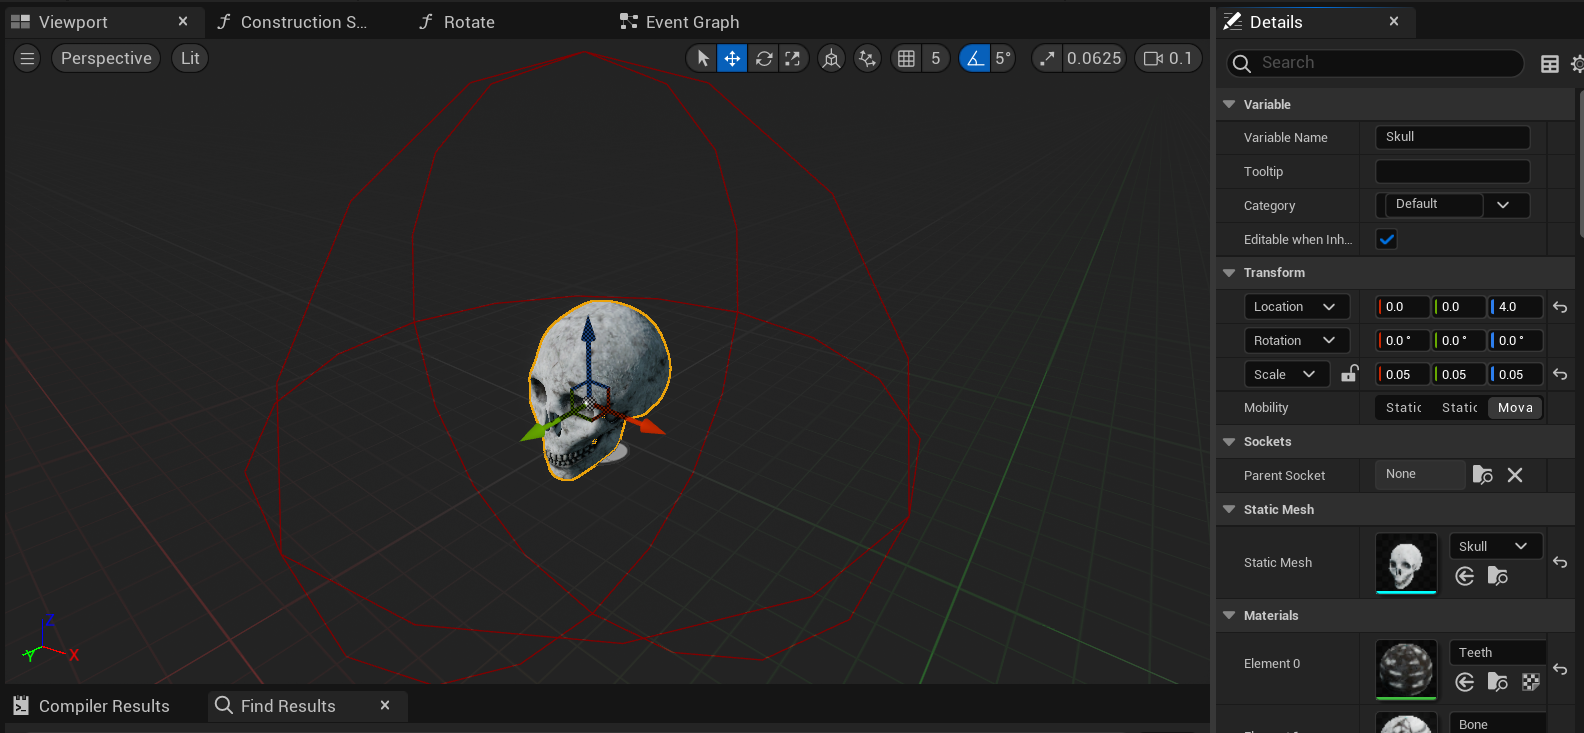Image resolution: width=1584 pixels, height=733 pixels.
Task: Toggle surface snapping in the viewport toolbar
Action: (867, 59)
